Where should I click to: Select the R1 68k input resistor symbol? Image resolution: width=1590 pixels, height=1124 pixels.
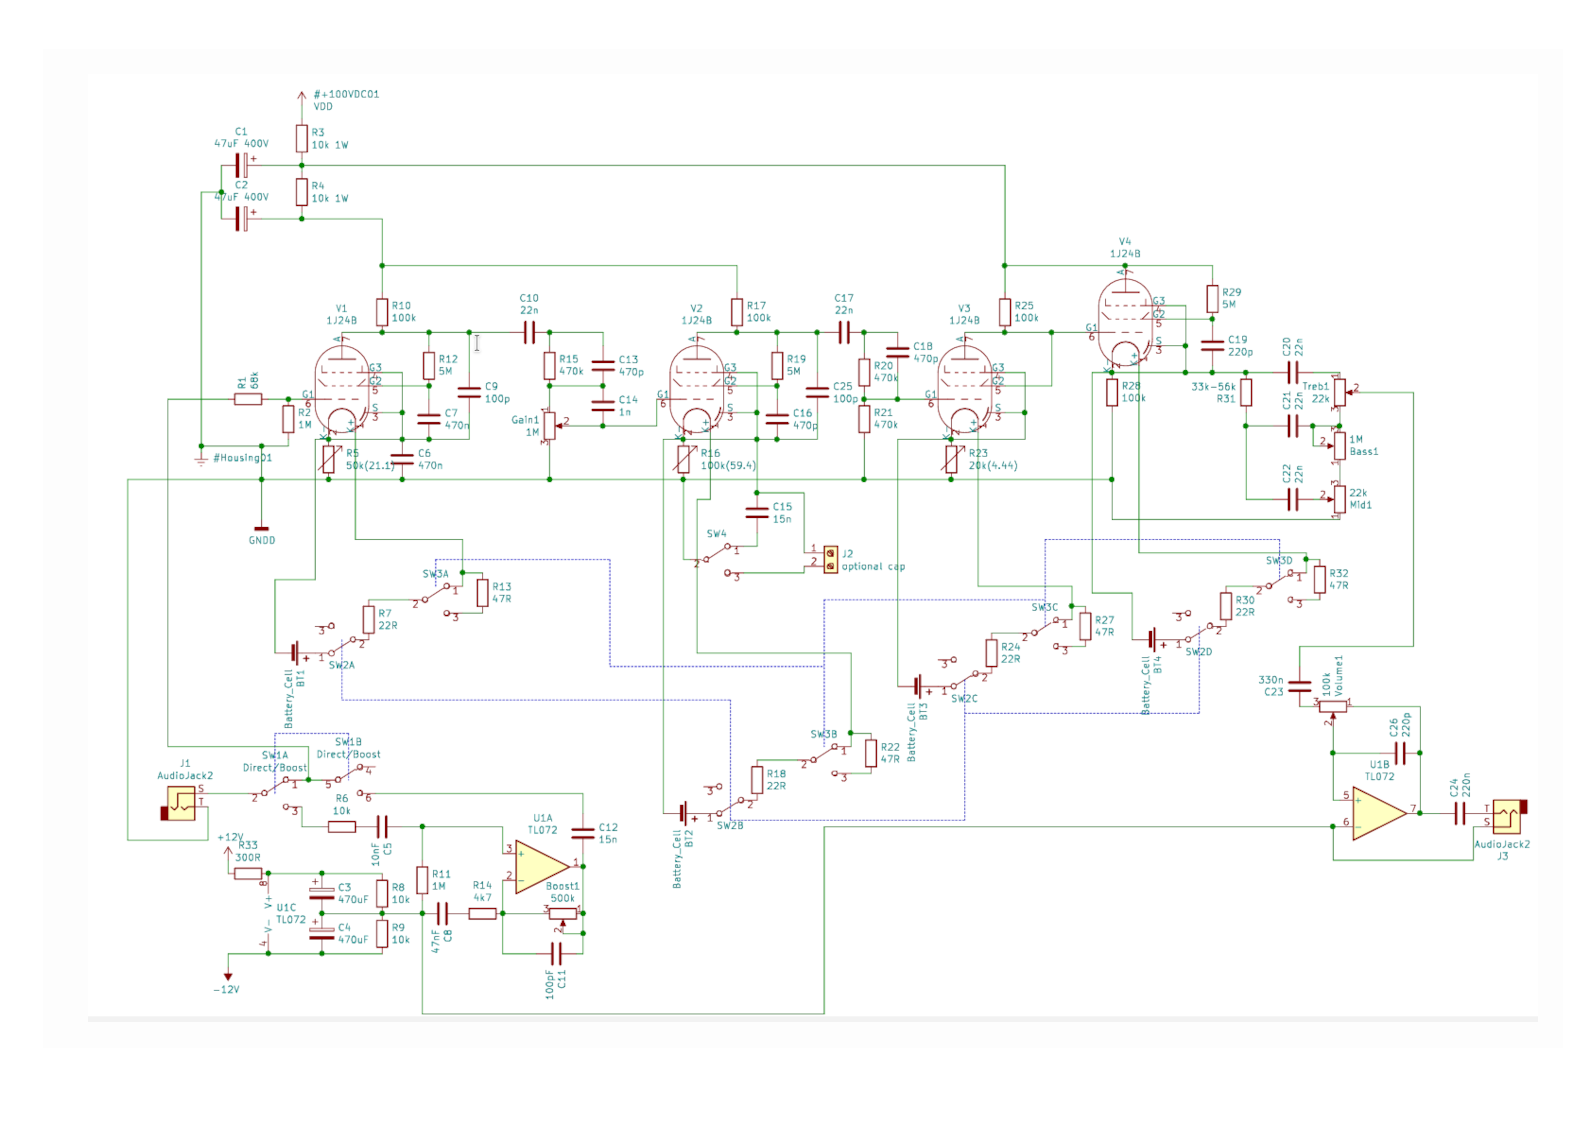pyautogui.click(x=248, y=399)
